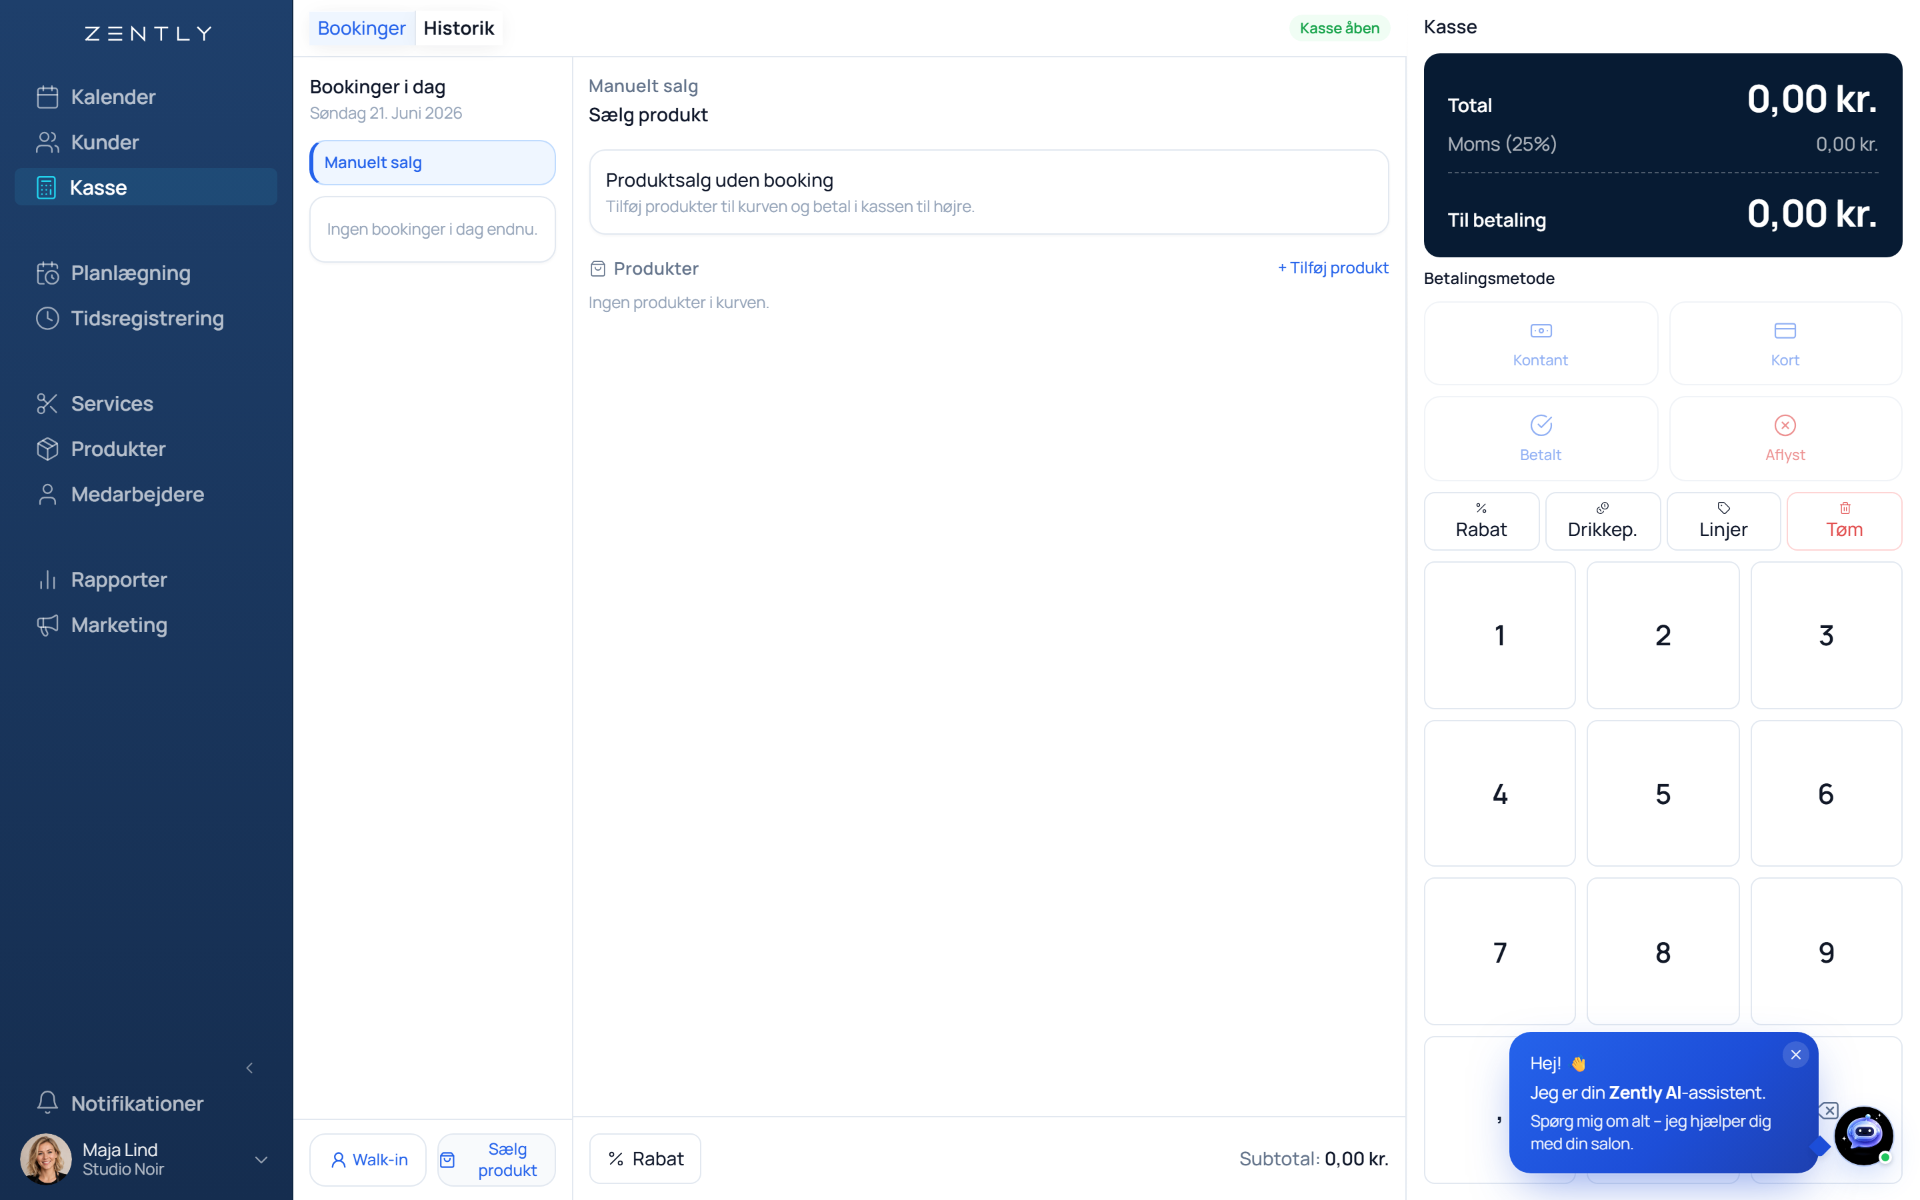This screenshot has height=1200, width=1920.
Task: Click the Subtotal 0,00 kr. value
Action: click(x=1356, y=1159)
